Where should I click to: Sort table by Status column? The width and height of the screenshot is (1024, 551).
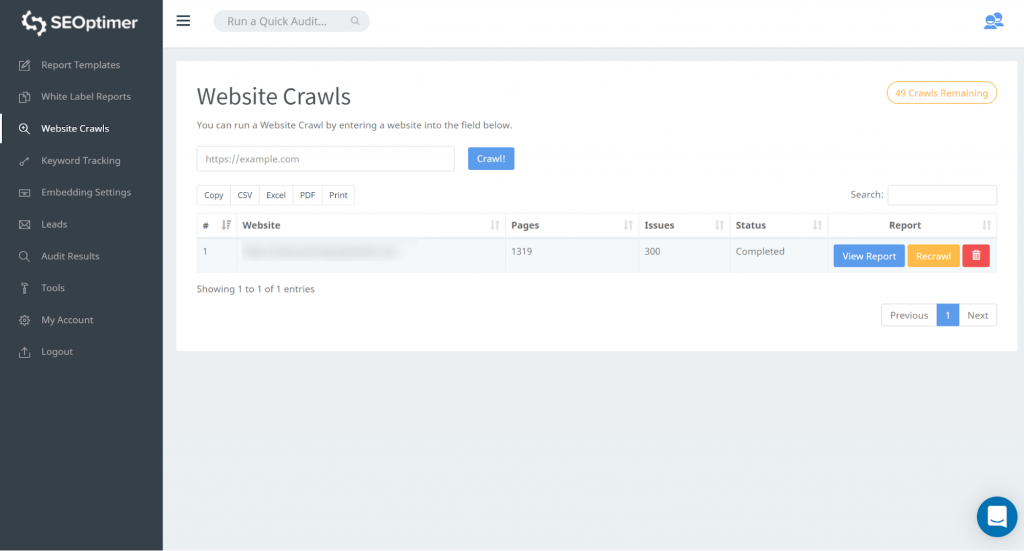tap(778, 226)
